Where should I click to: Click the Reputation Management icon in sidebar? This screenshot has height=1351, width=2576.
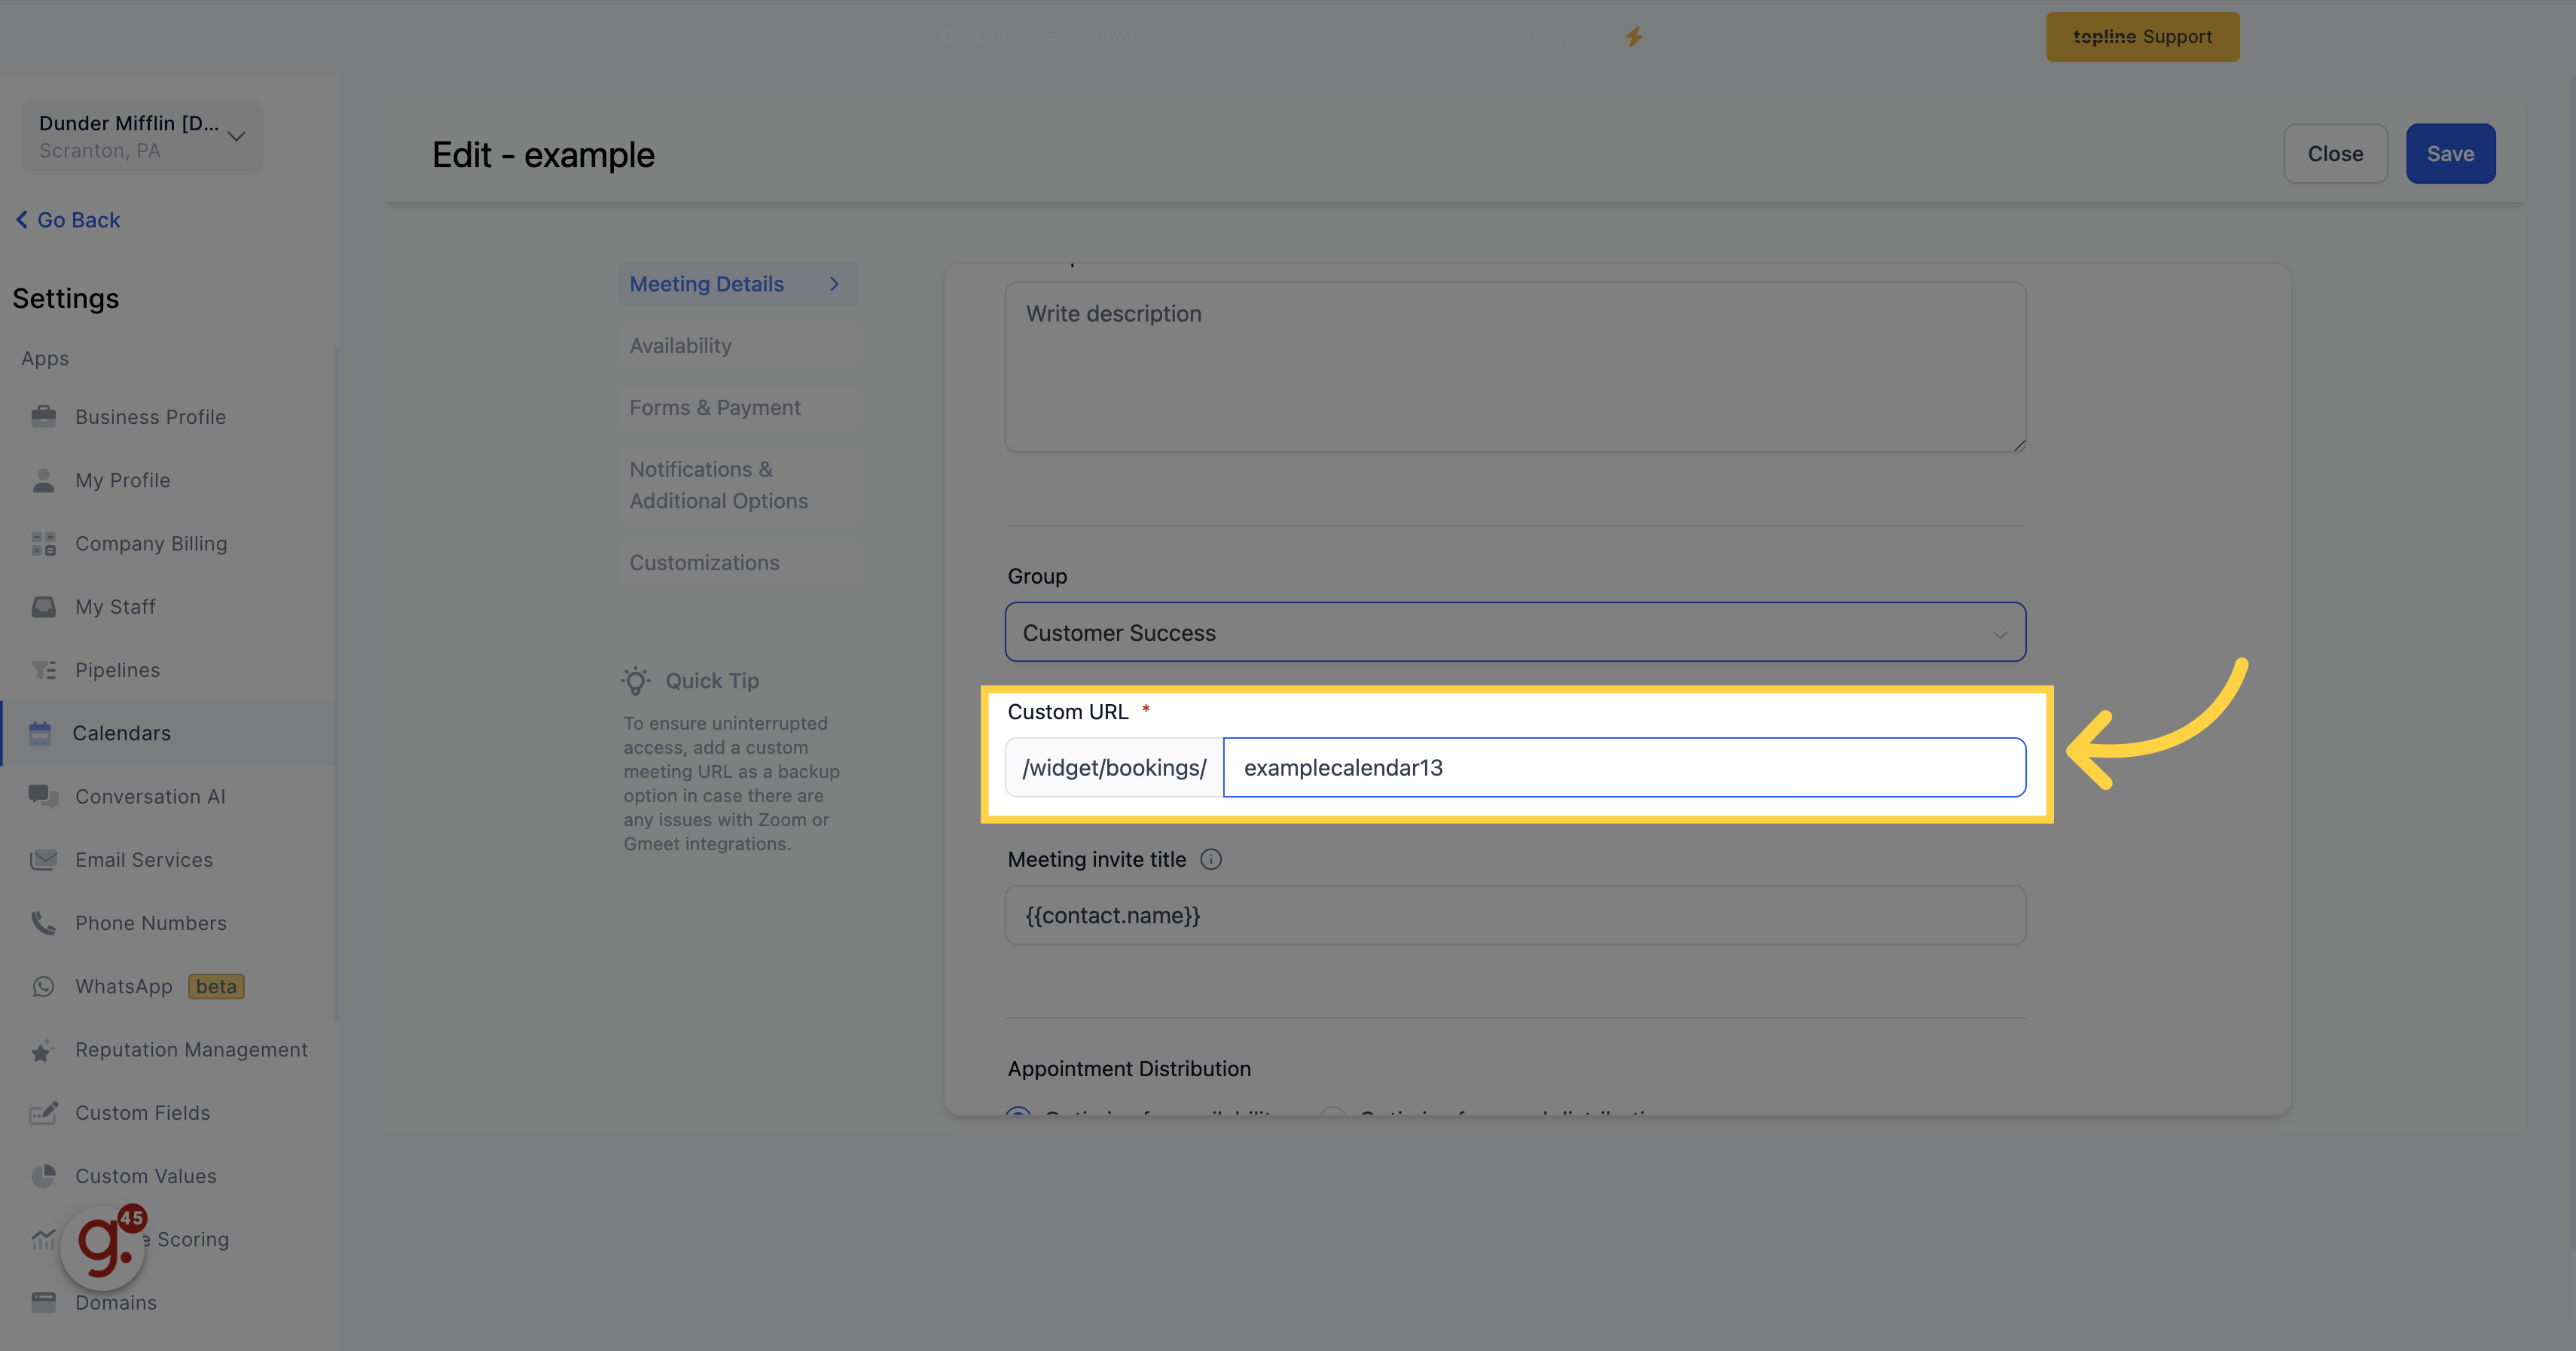[x=43, y=1048]
